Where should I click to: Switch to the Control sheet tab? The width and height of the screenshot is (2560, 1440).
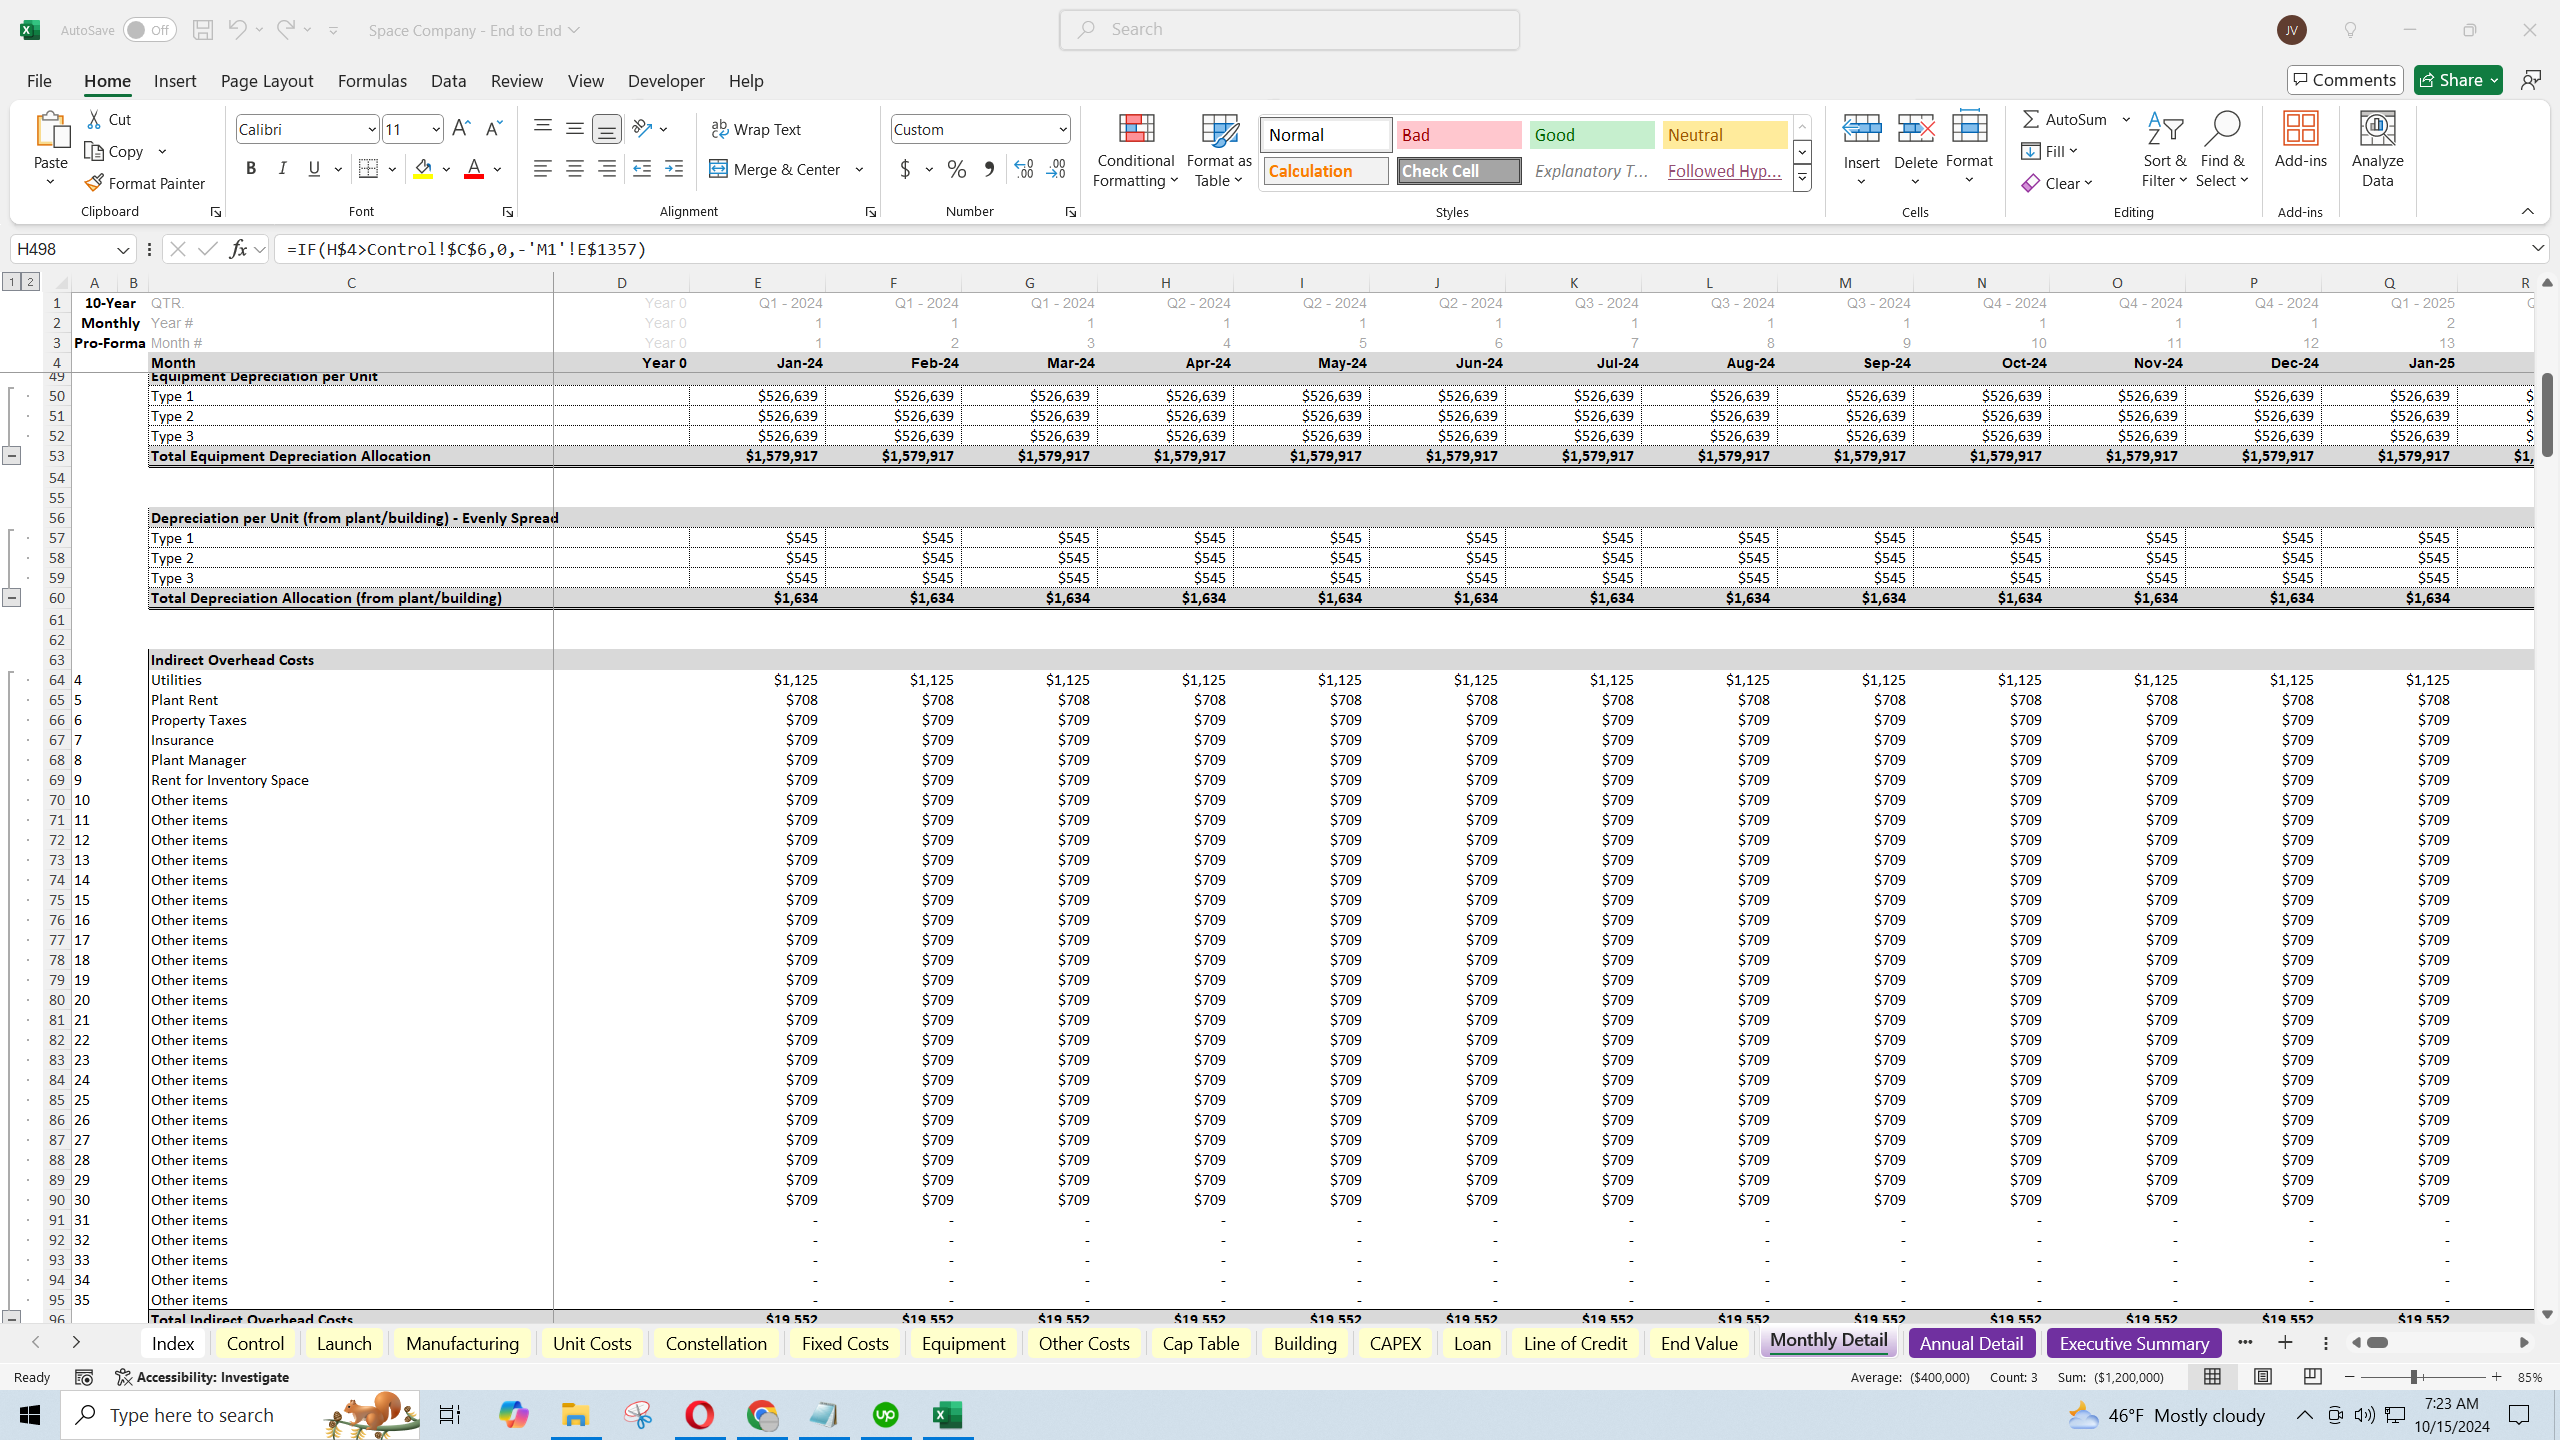[255, 1343]
